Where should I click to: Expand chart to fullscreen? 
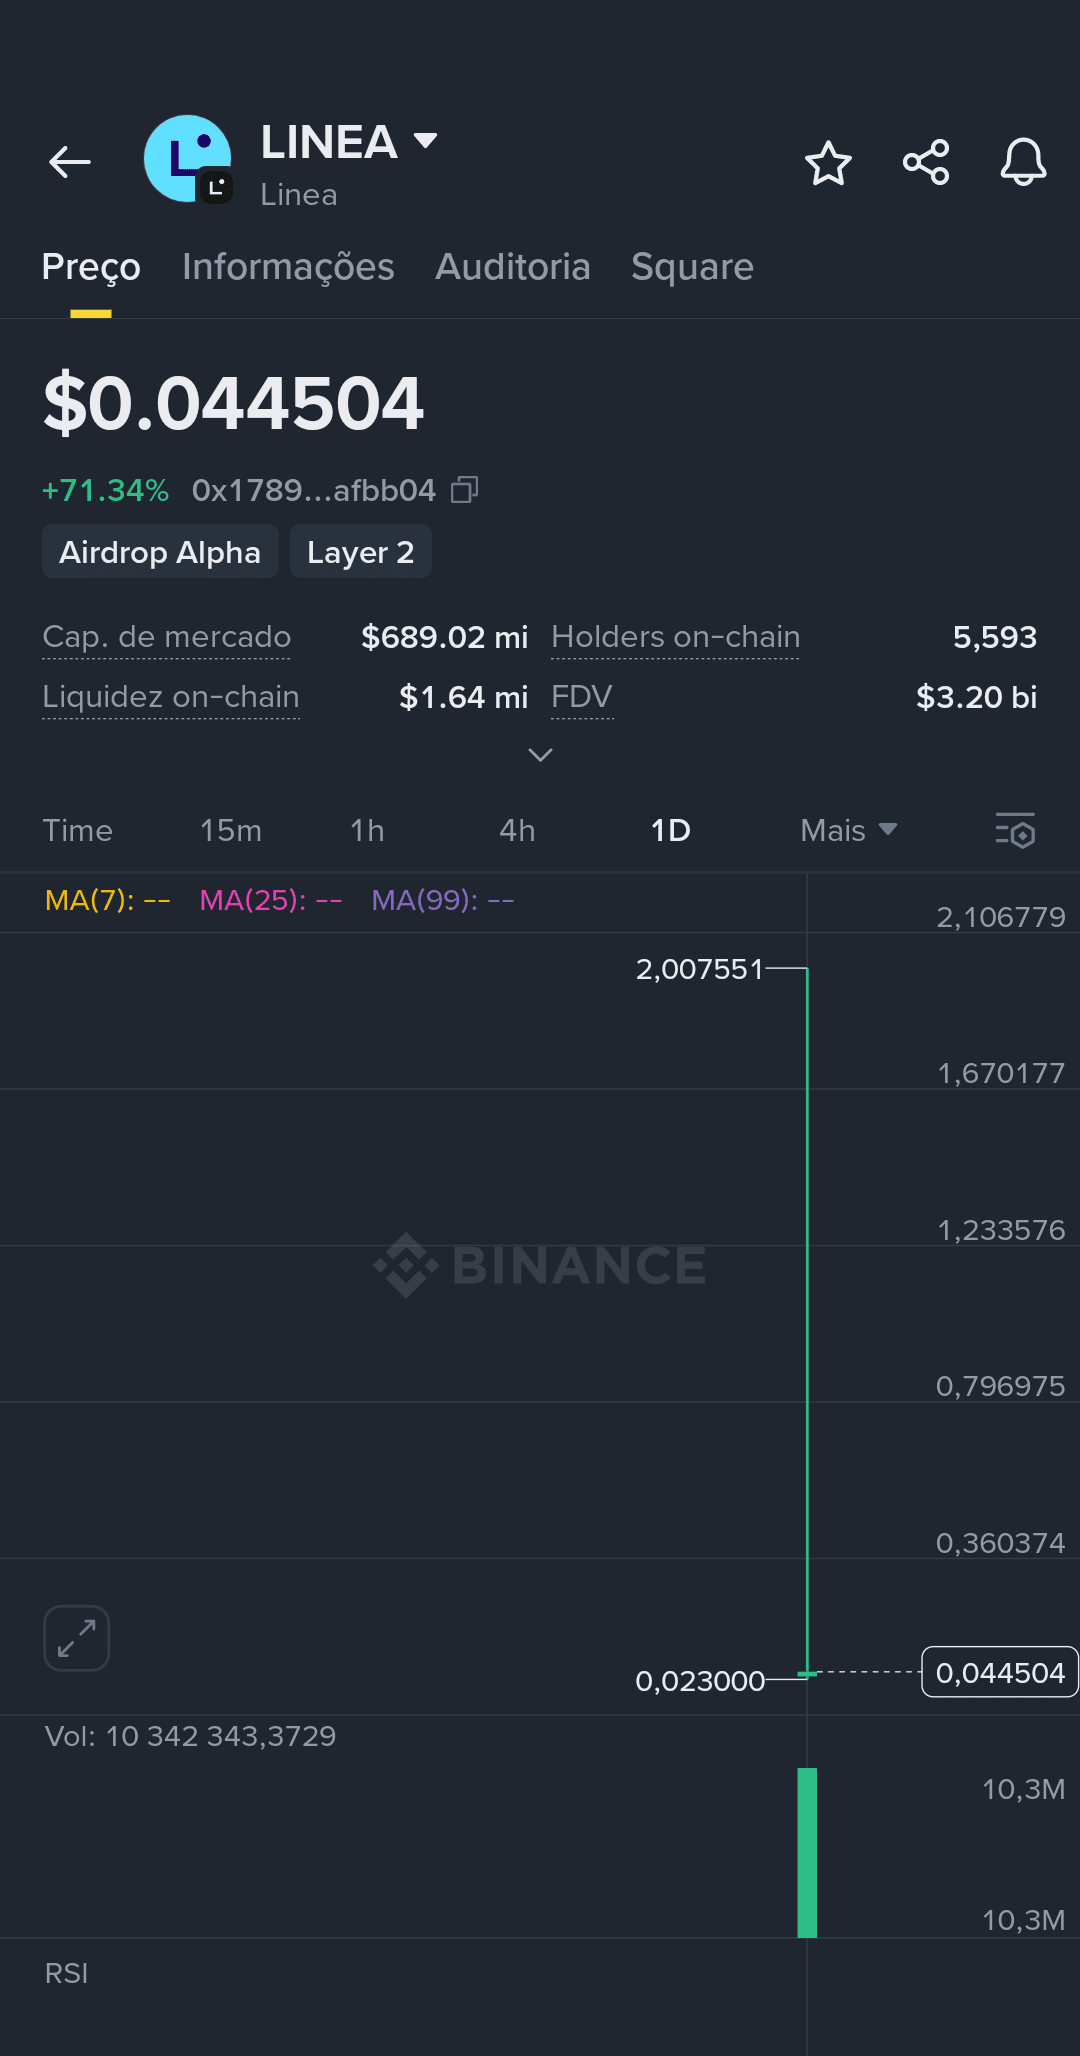coord(76,1638)
